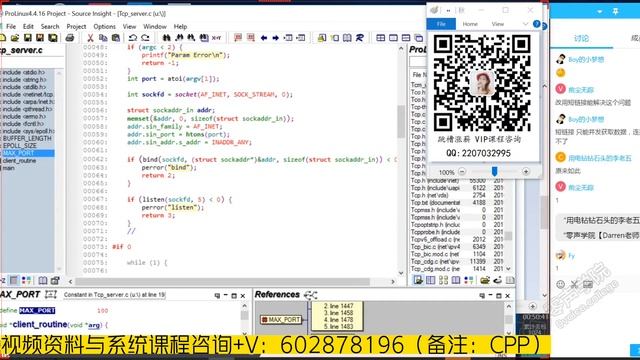Click the Search Files toolbar icon

click(204, 38)
